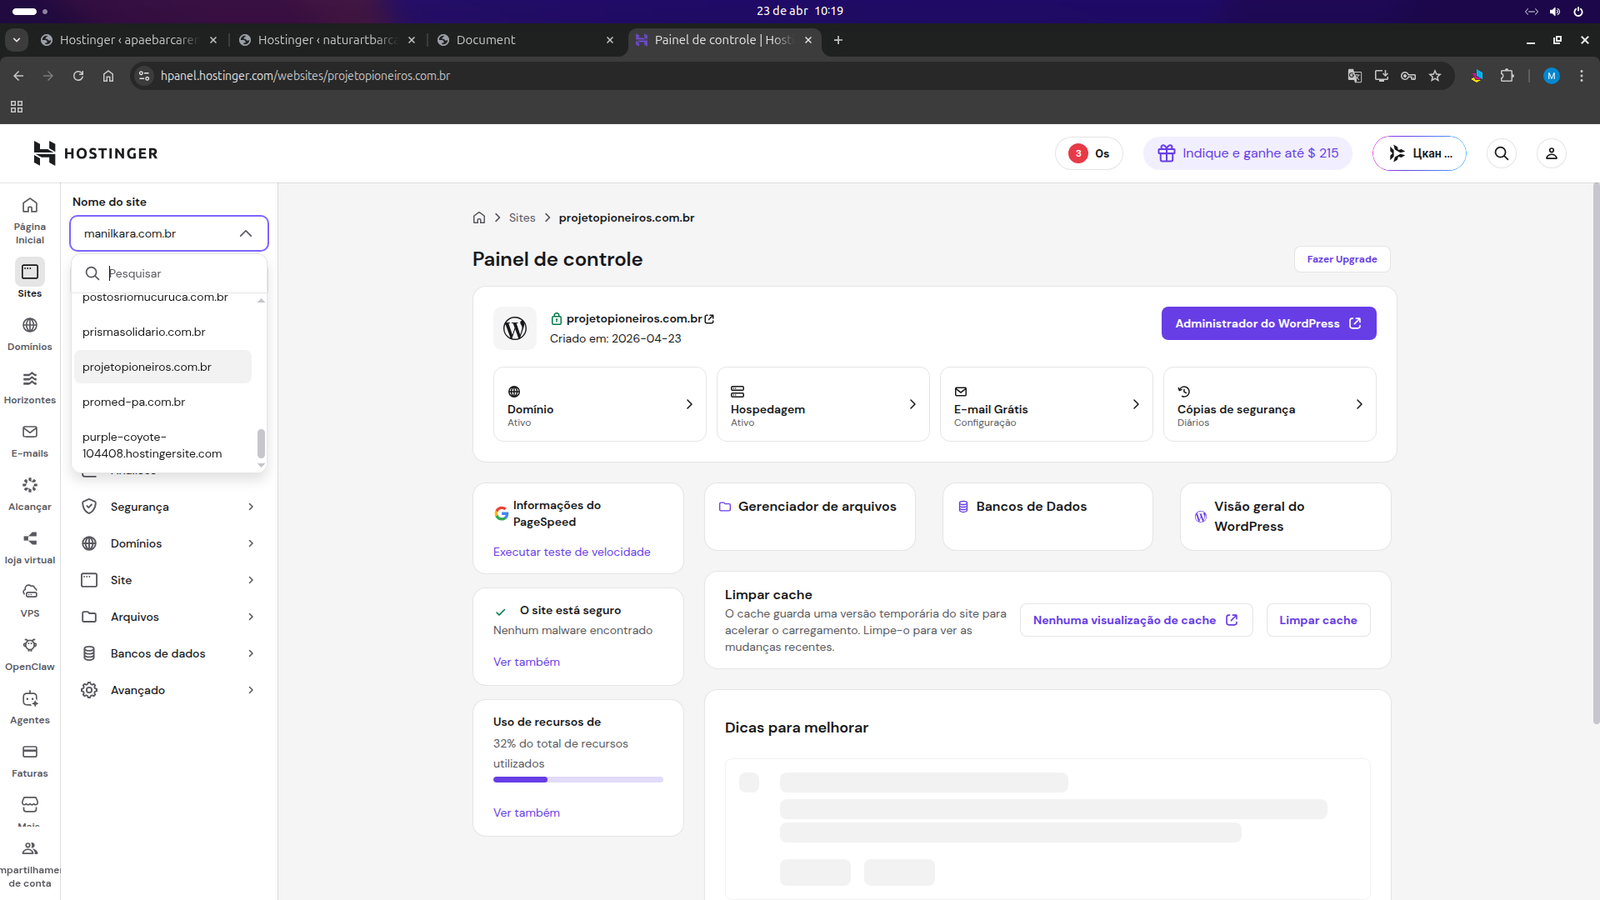This screenshot has height=900, width=1600.
Task: Open the user profile icon
Action: coord(1551,153)
